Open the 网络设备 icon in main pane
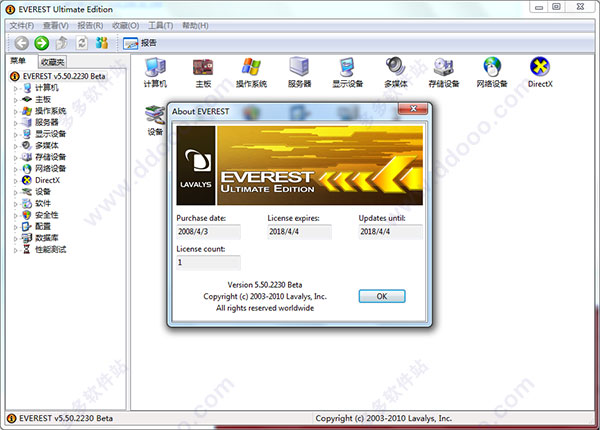Viewport: 600px width, 430px height. coord(492,72)
